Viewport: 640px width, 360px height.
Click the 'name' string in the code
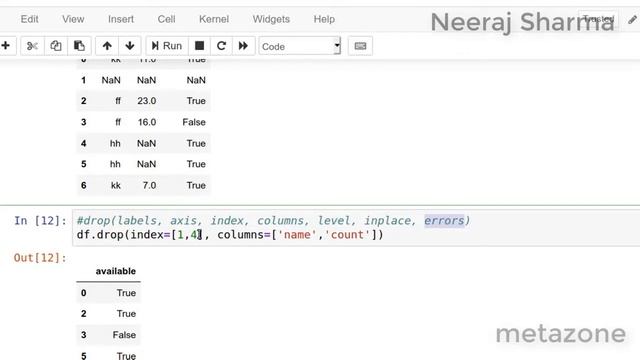297,235
